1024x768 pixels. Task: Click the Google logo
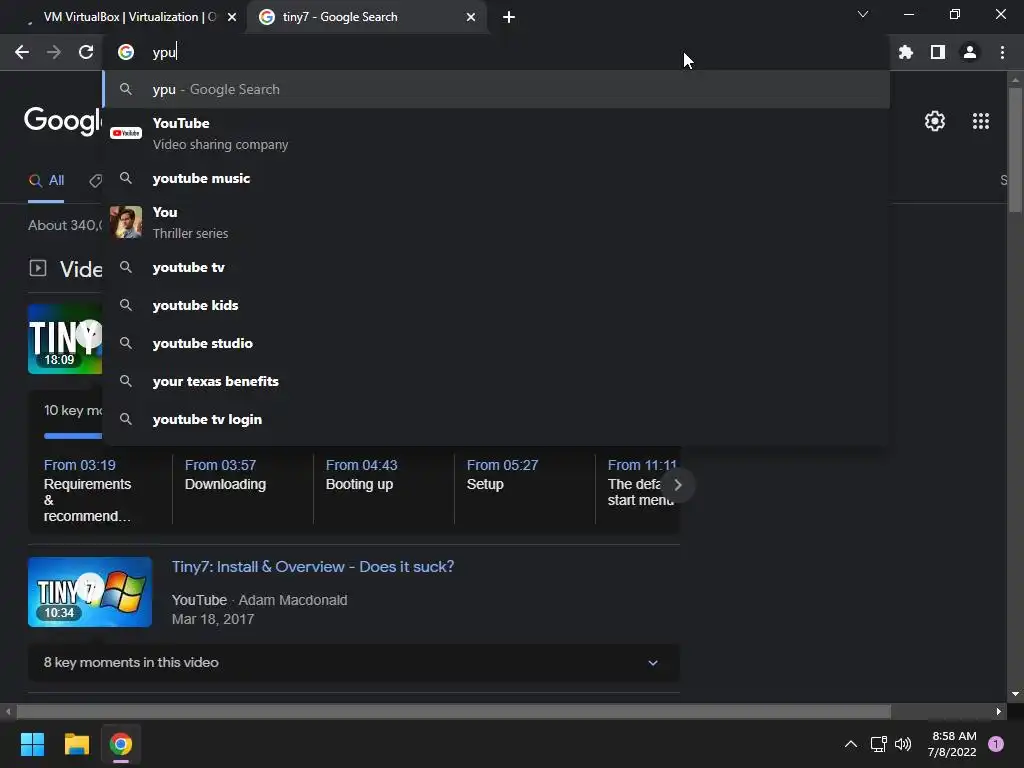point(63,121)
